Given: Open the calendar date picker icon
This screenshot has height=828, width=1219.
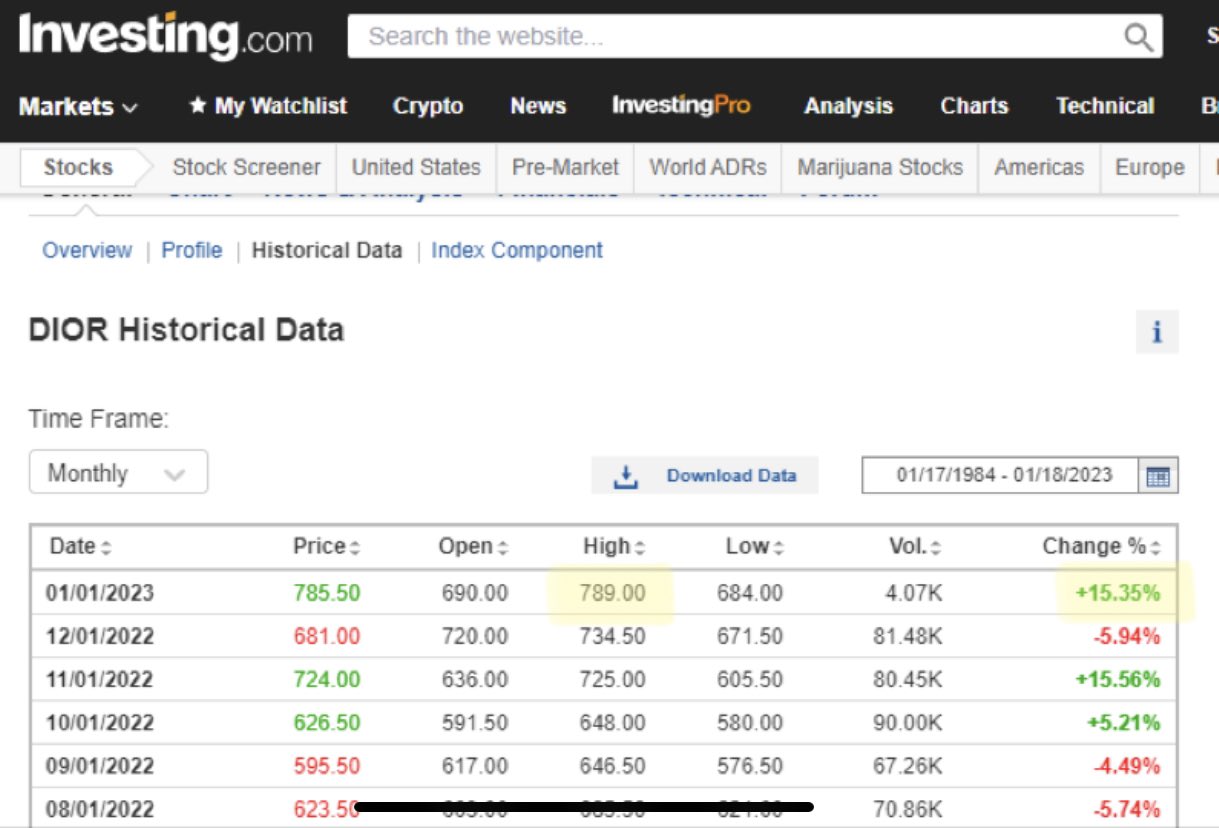Looking at the screenshot, I should point(1158,476).
